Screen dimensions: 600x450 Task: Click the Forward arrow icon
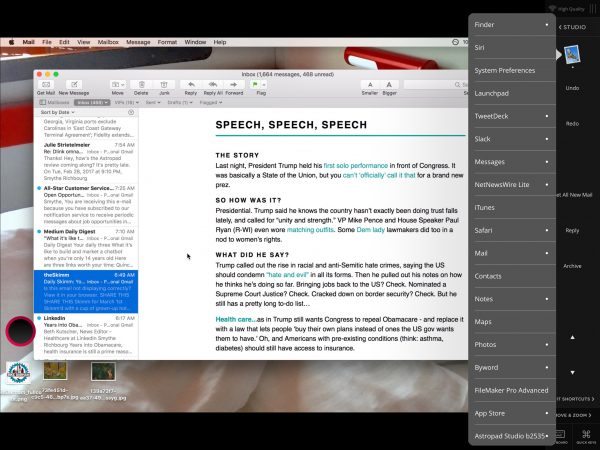[233, 85]
